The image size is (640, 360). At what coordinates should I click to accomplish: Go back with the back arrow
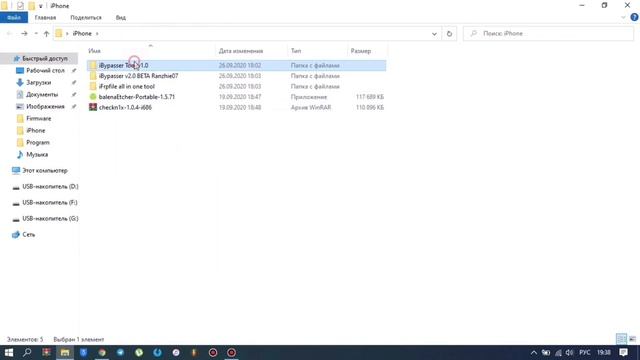[9, 33]
